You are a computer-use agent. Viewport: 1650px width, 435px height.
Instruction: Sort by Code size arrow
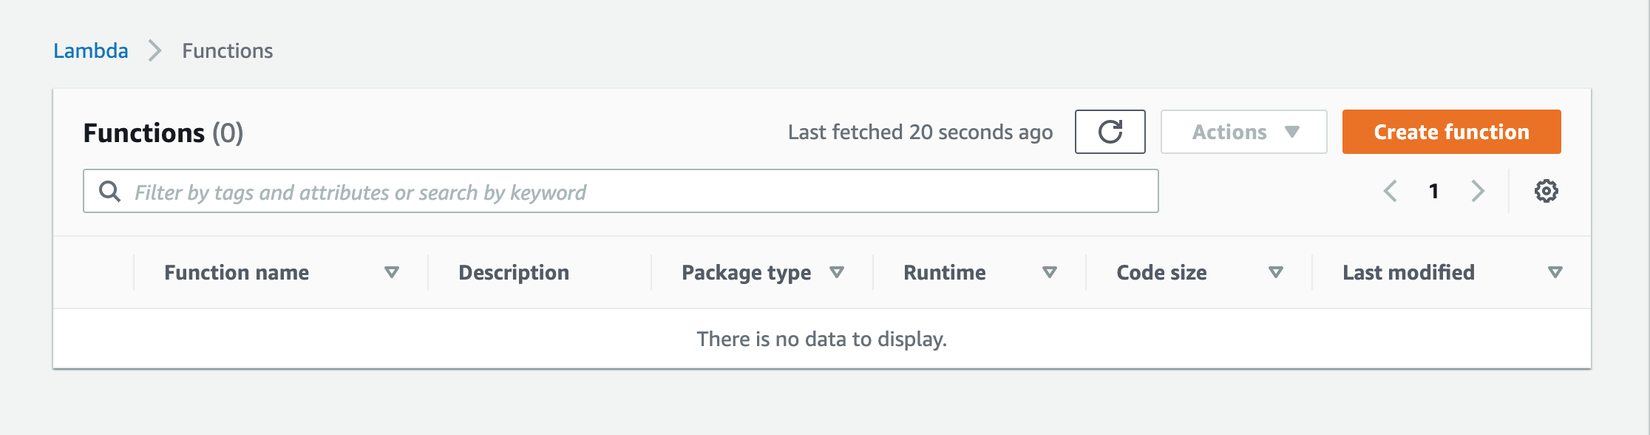pos(1276,272)
